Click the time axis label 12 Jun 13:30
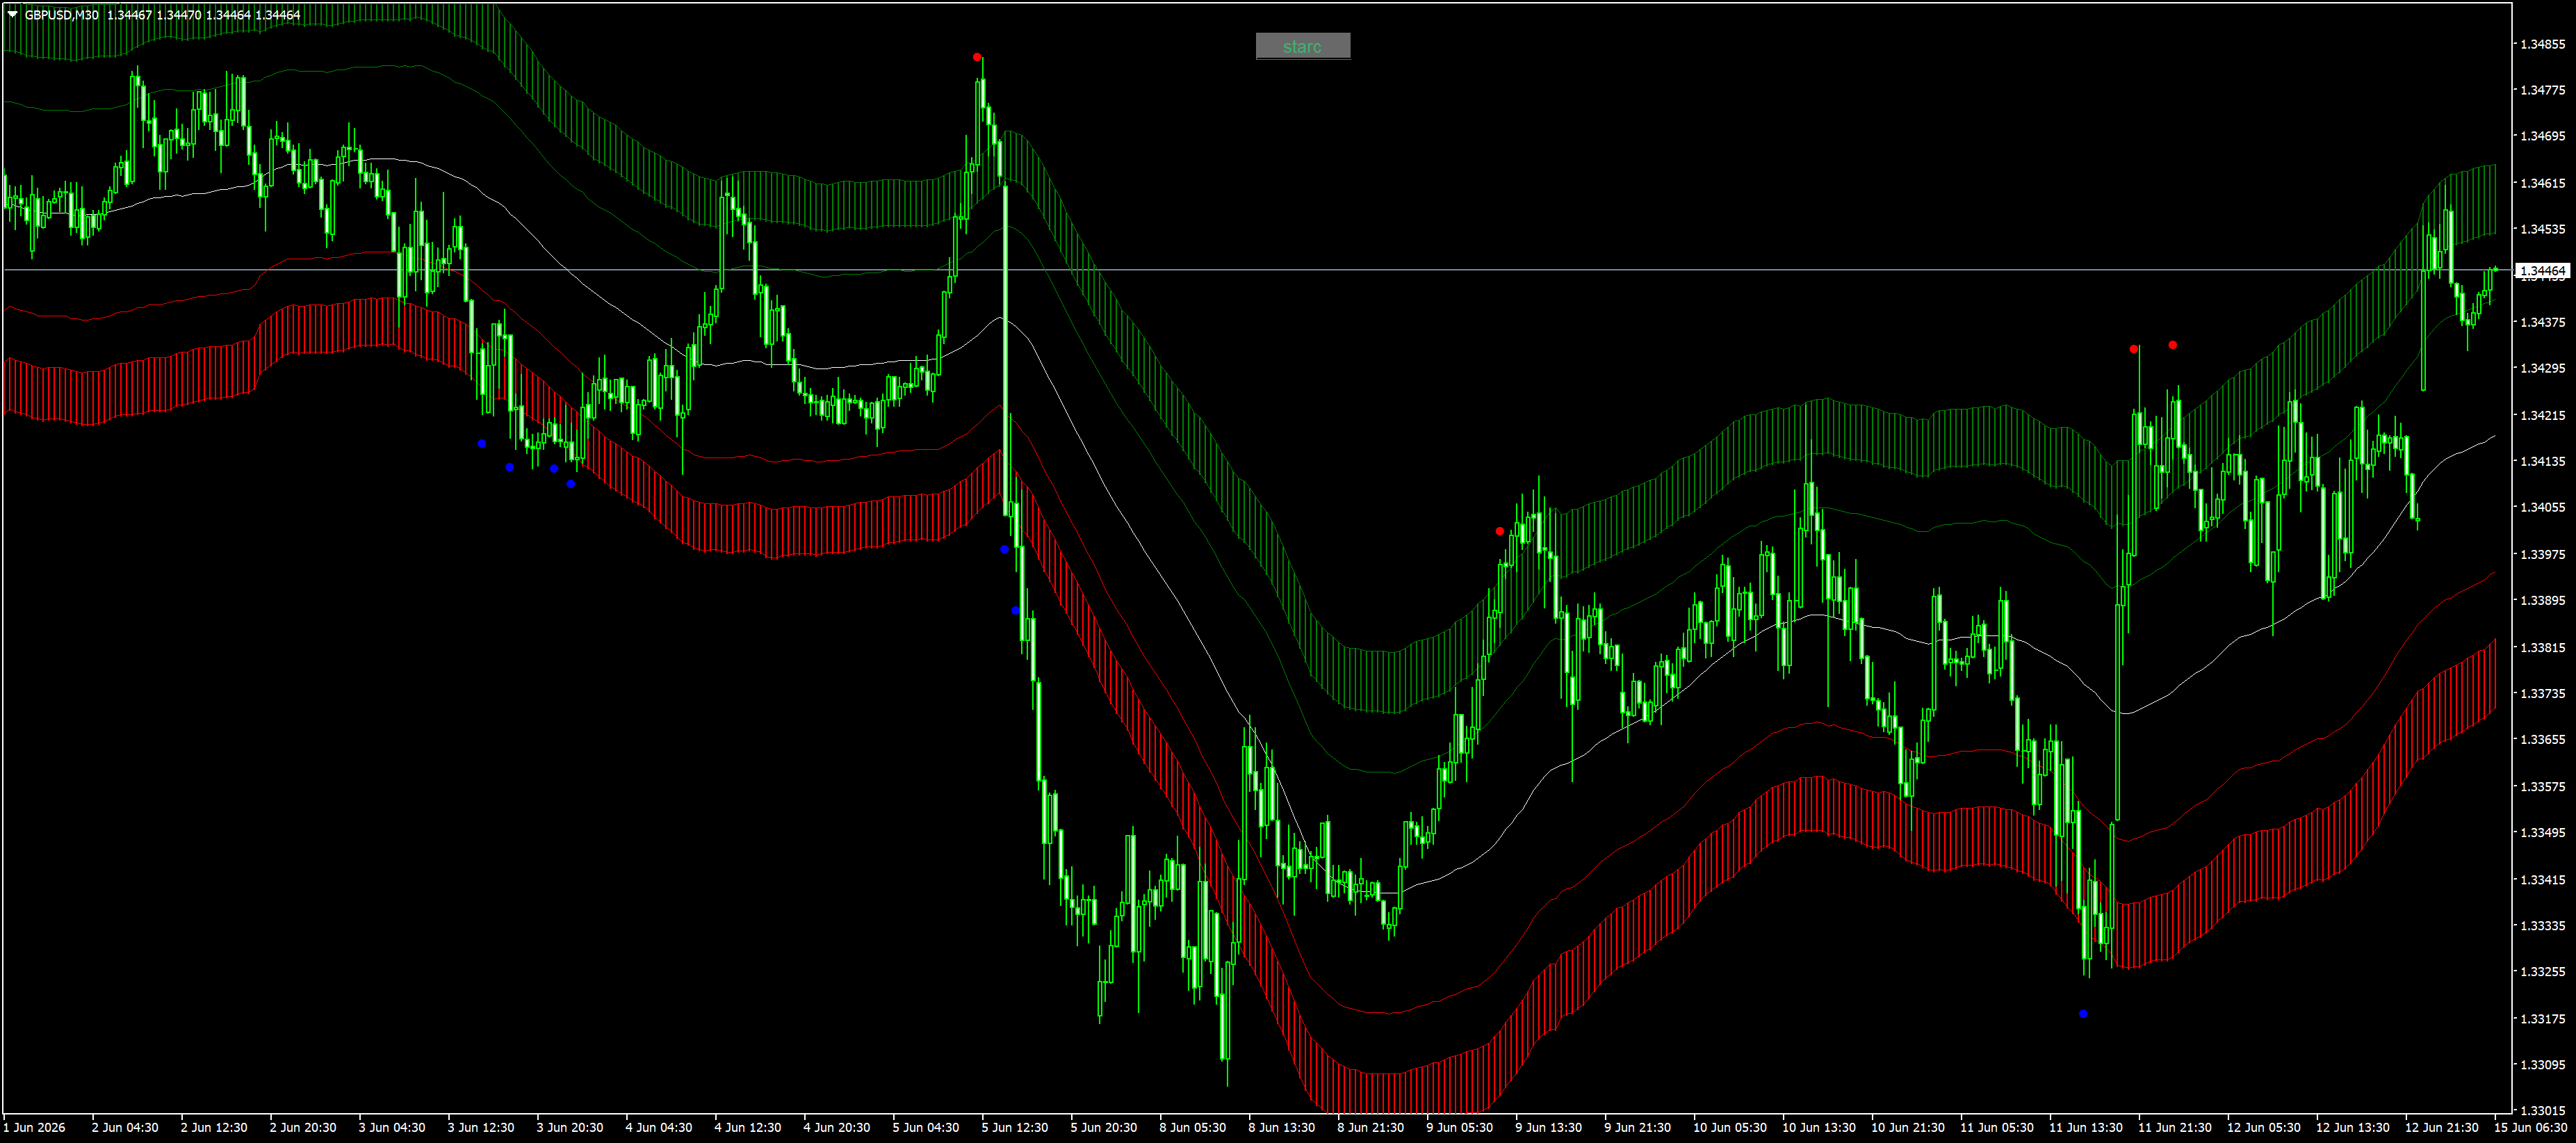Image resolution: width=2576 pixels, height=1143 pixels. [x=2353, y=1127]
